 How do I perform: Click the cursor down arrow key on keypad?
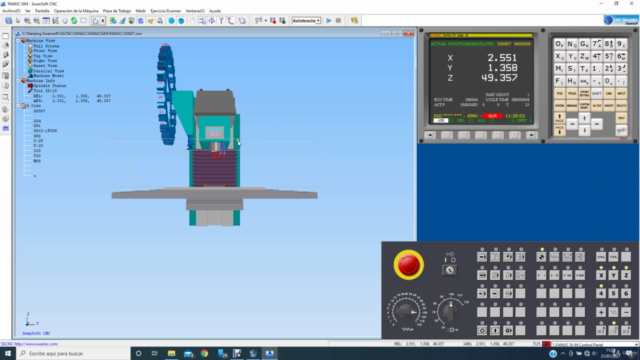point(584,130)
